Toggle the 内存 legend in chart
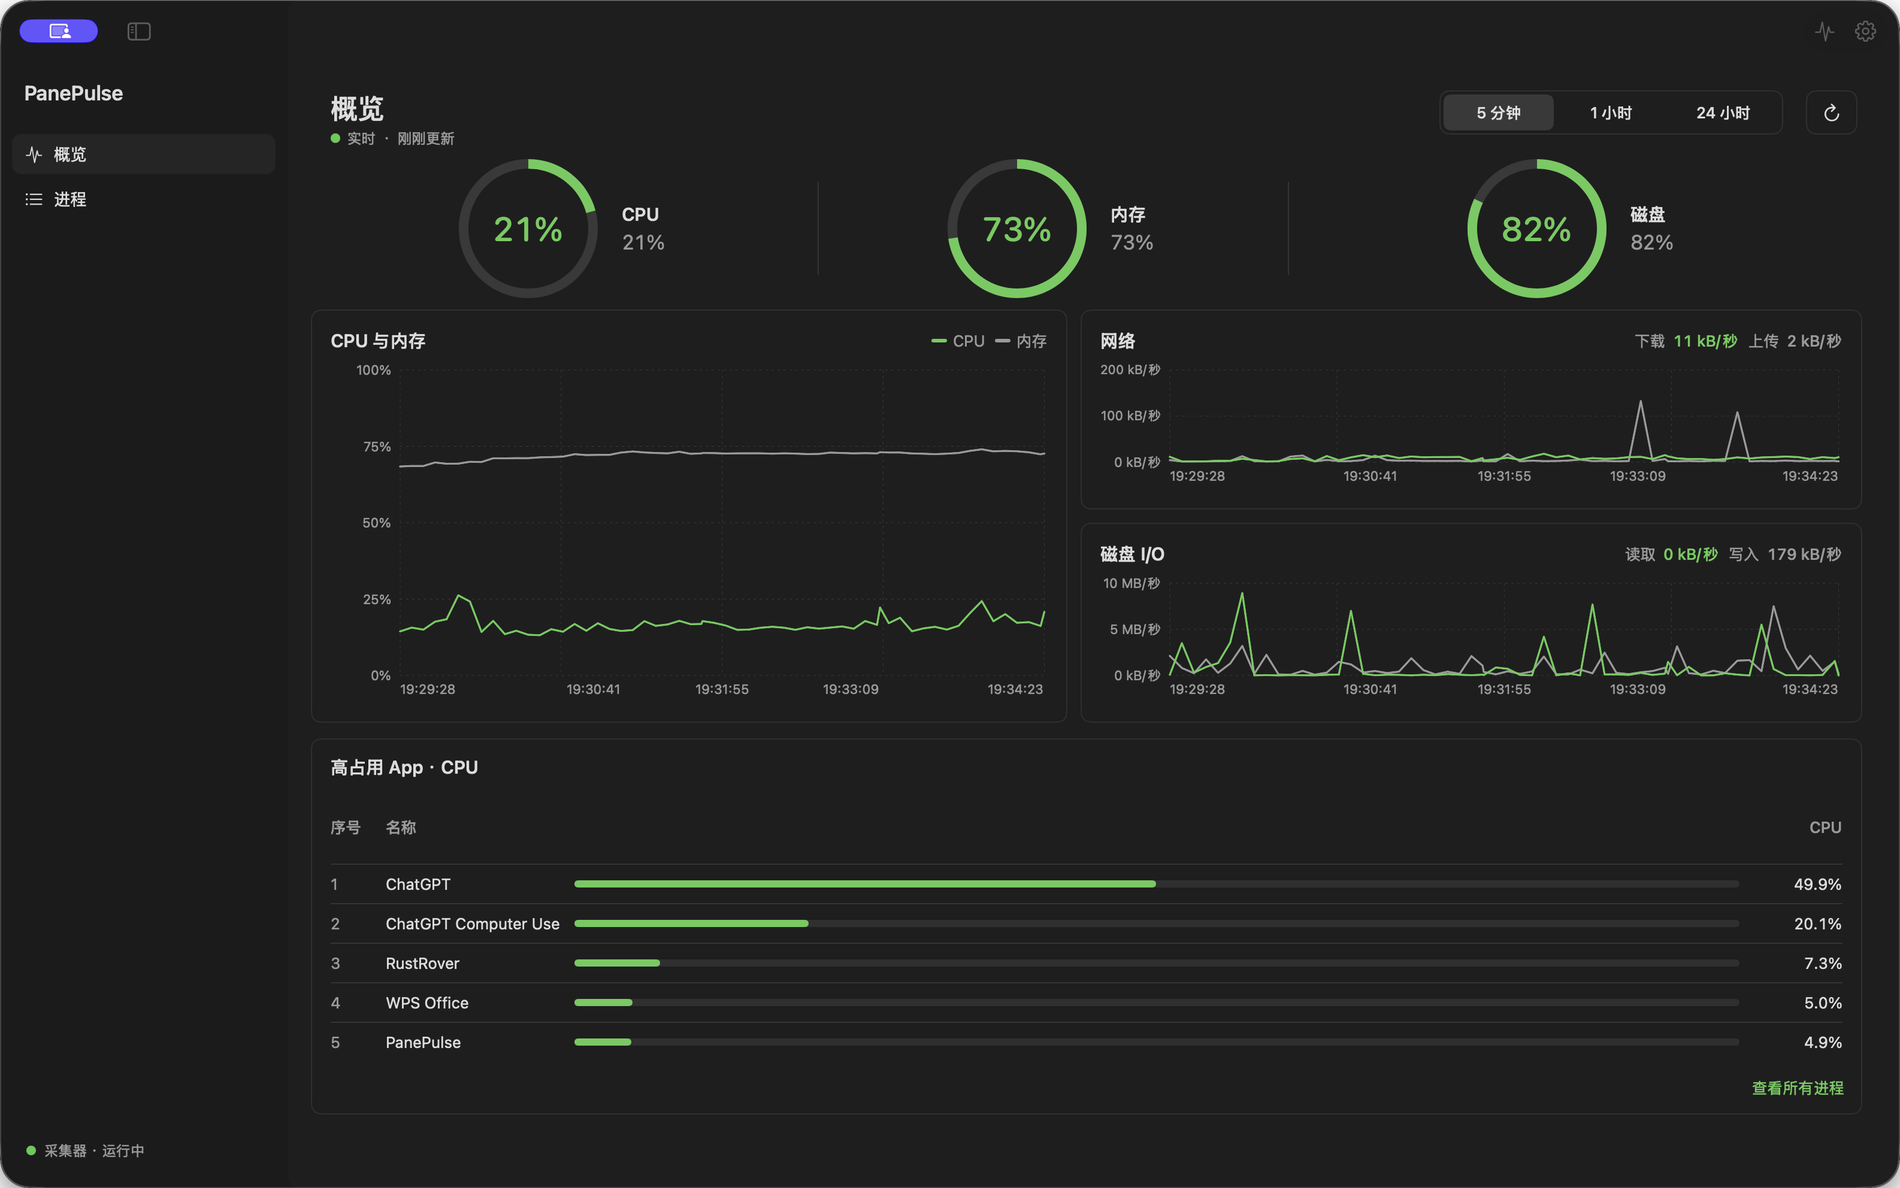 pyautogui.click(x=1021, y=341)
